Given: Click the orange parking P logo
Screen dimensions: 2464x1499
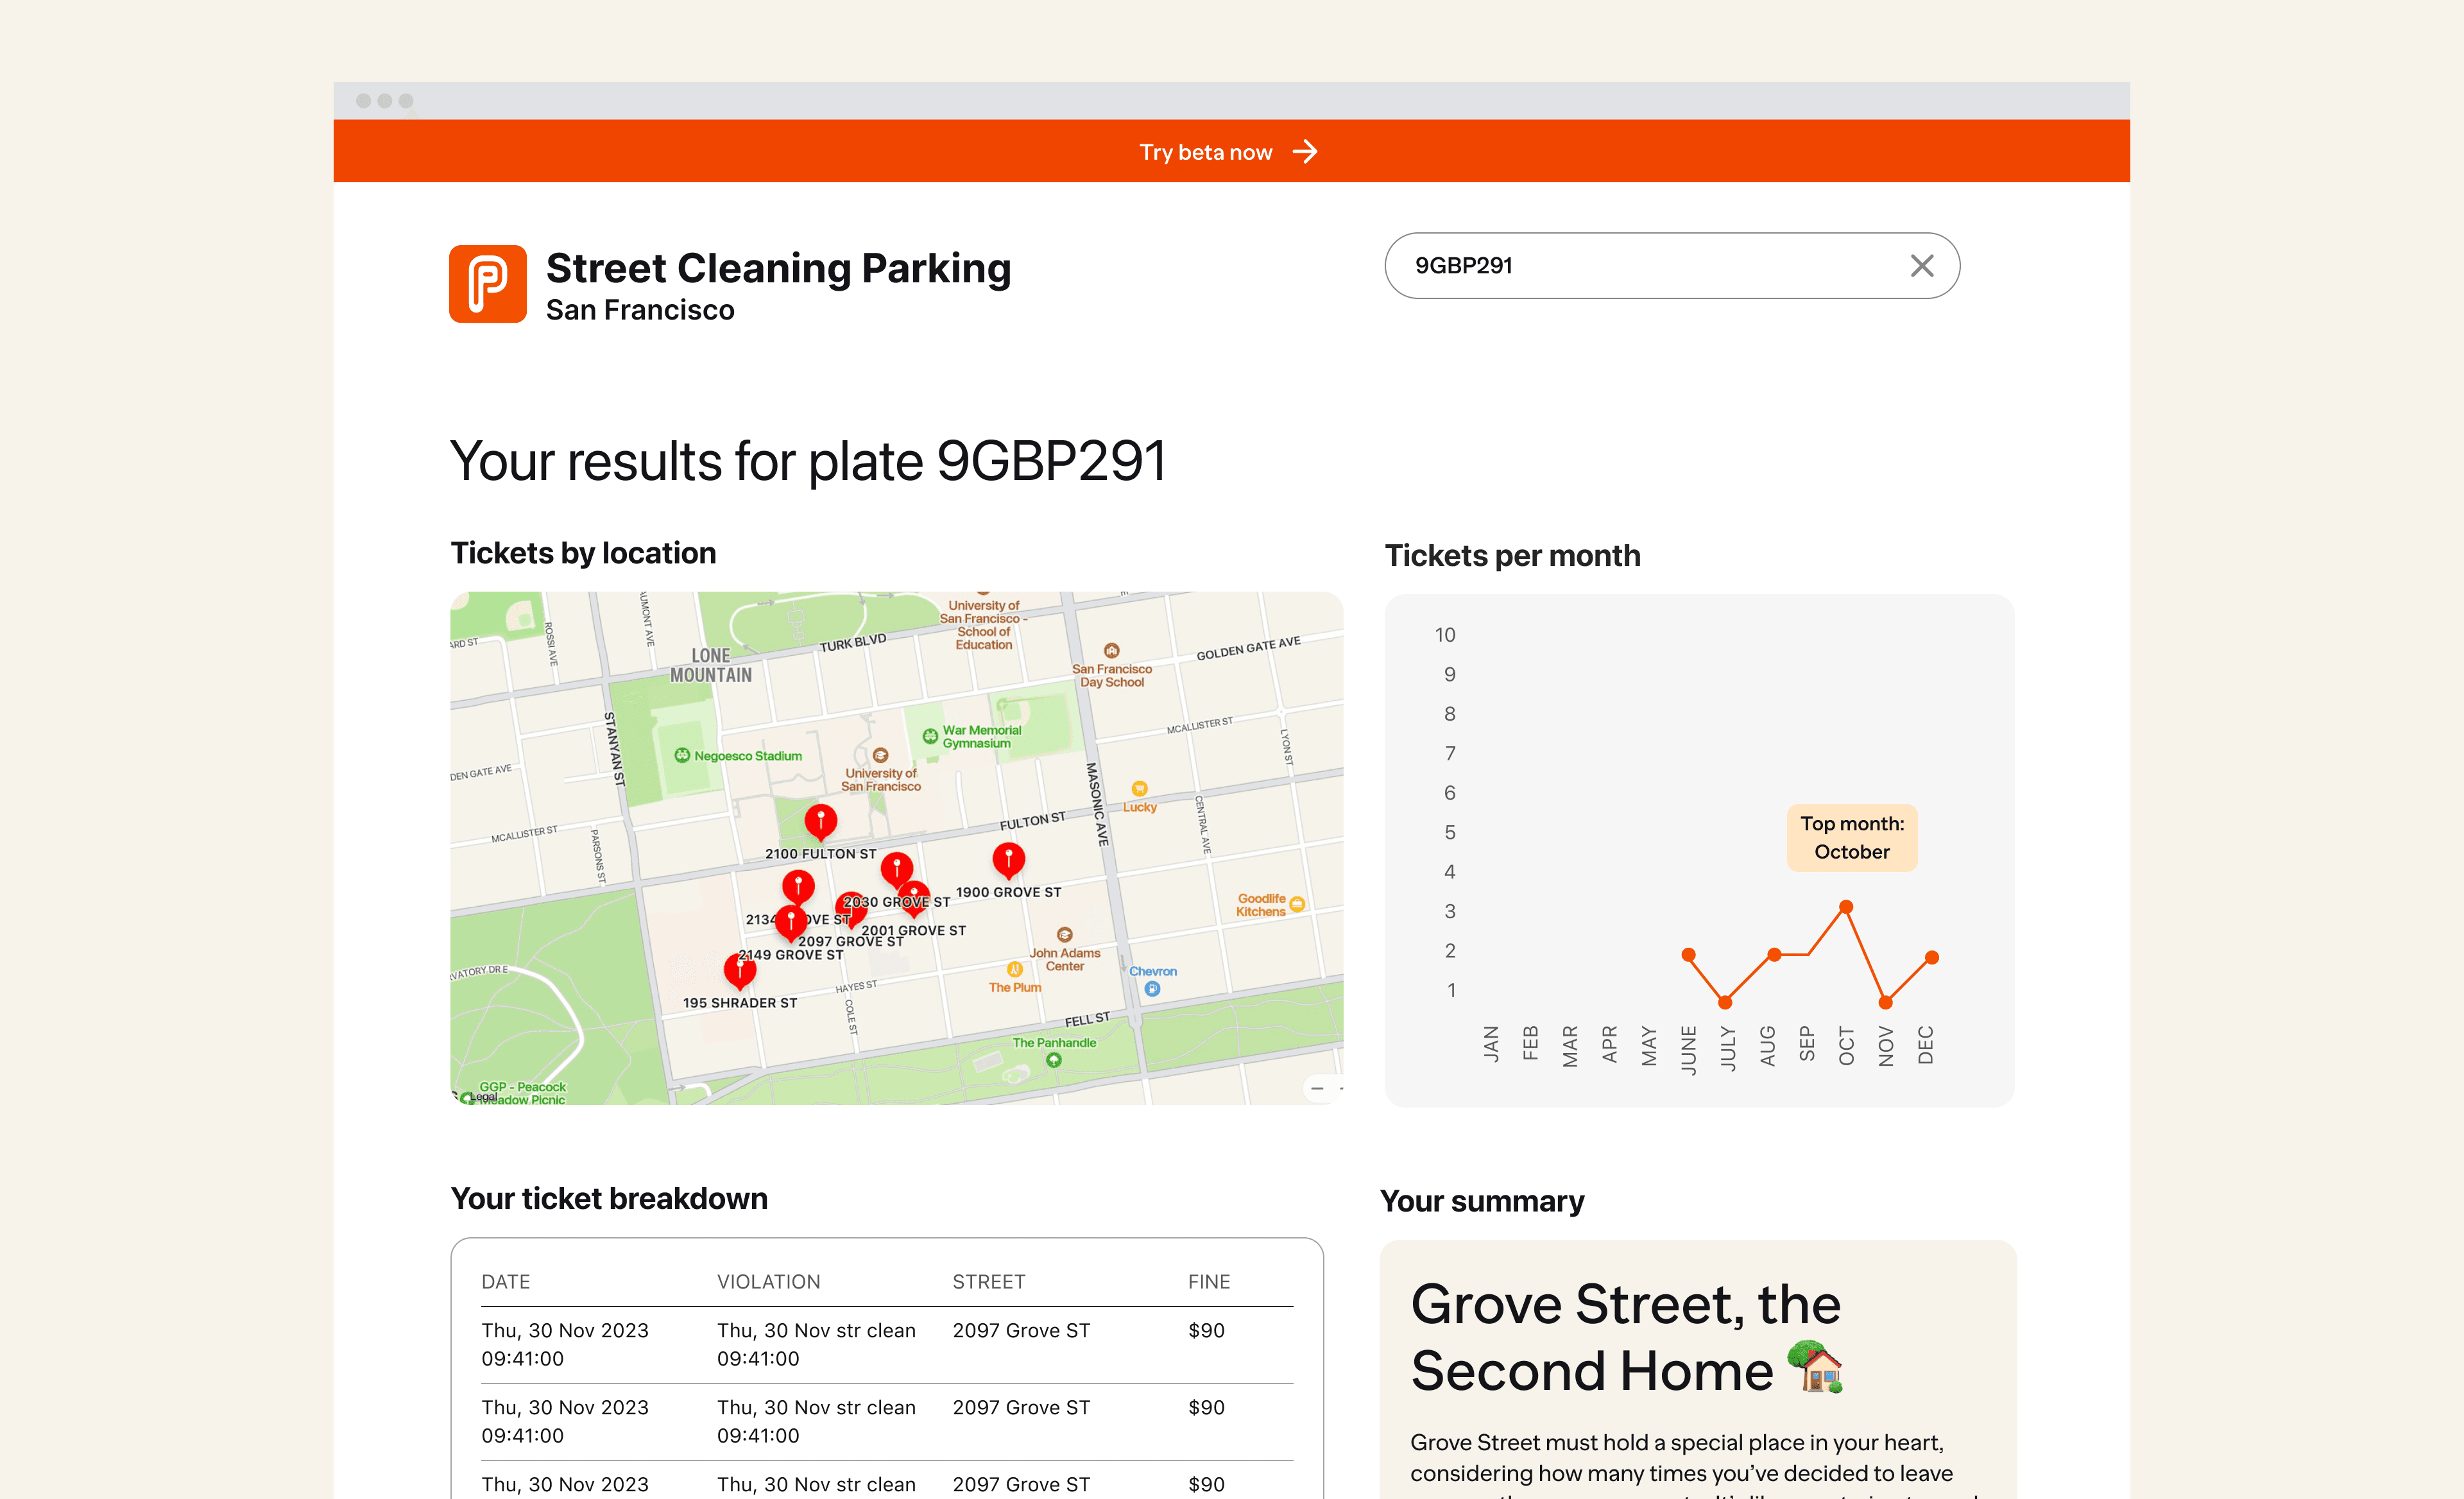Looking at the screenshot, I should click(487, 284).
